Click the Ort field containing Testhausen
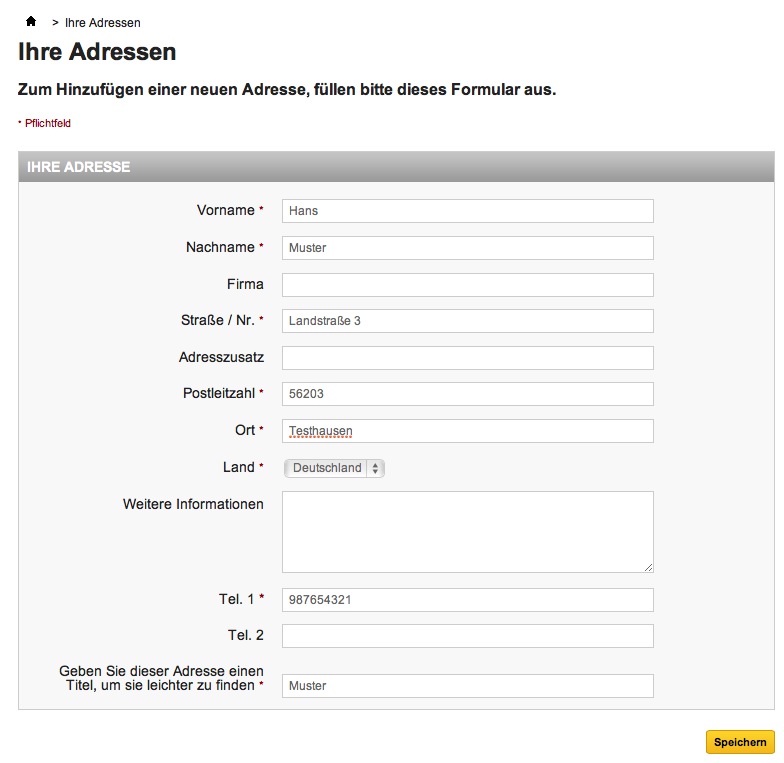 (x=467, y=431)
